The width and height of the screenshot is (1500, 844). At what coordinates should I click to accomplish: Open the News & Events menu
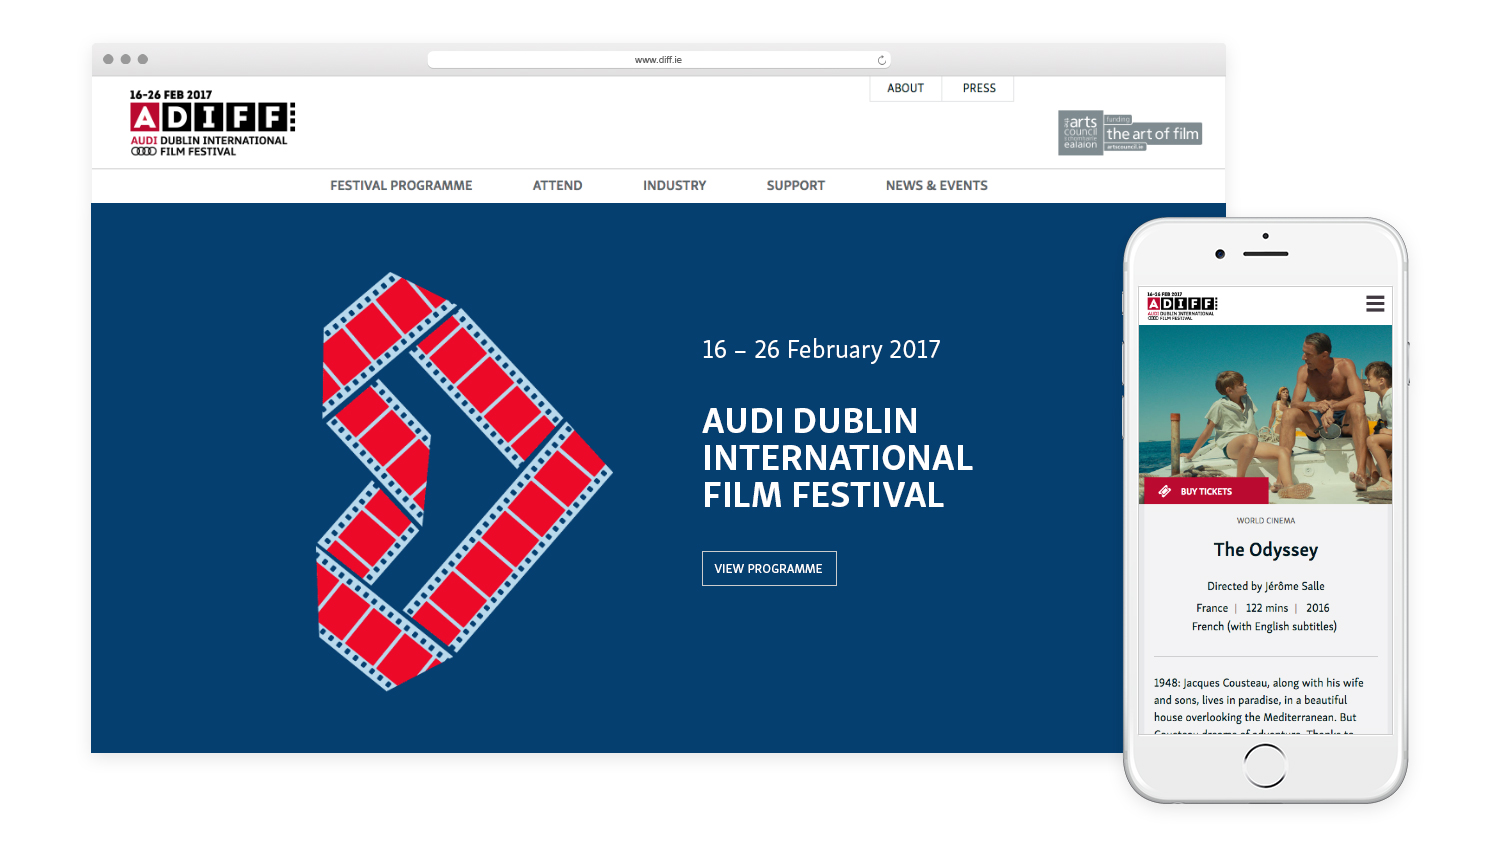tap(936, 186)
